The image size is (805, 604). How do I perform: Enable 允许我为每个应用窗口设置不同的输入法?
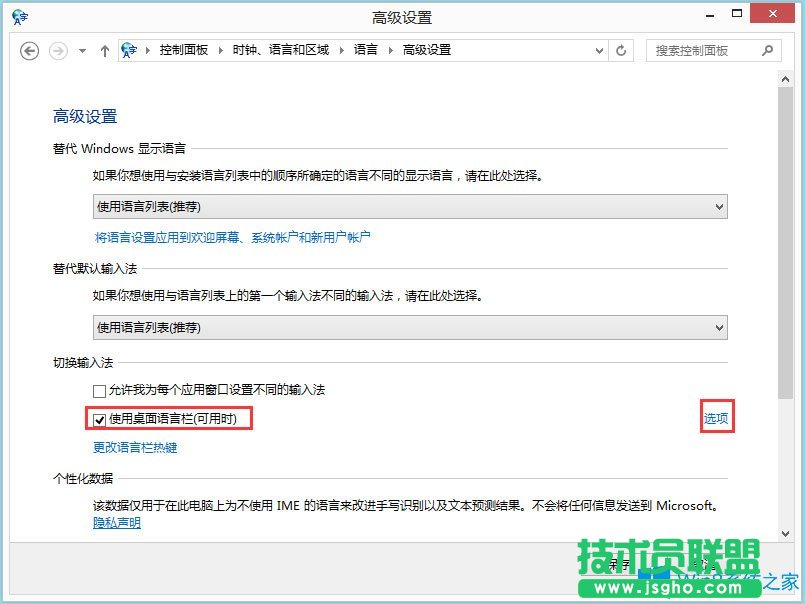[x=100, y=390]
